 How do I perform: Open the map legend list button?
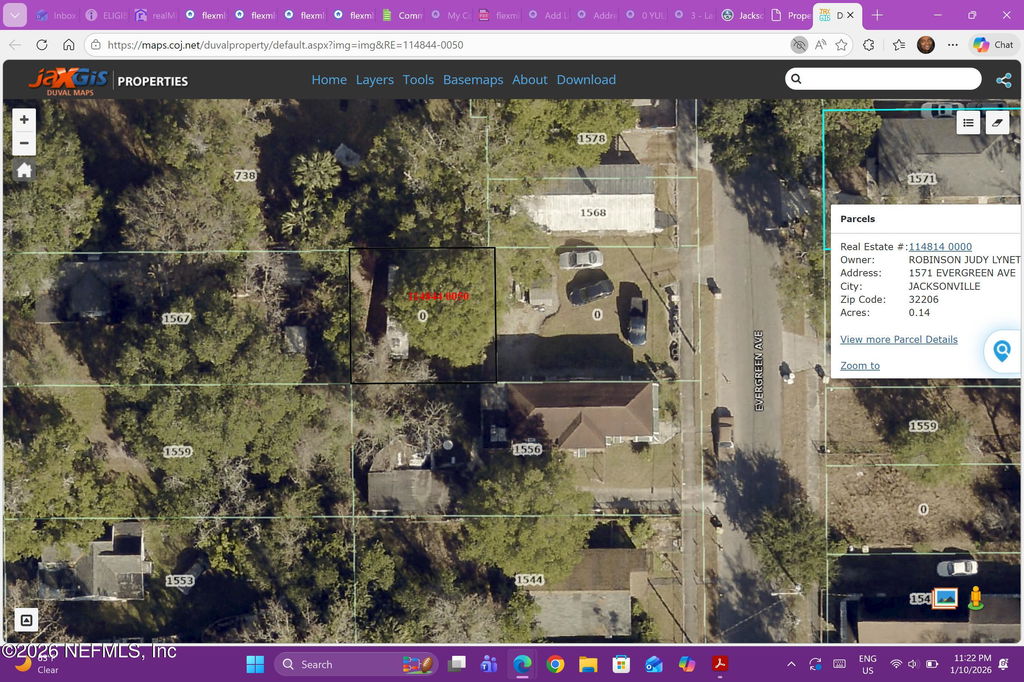968,122
